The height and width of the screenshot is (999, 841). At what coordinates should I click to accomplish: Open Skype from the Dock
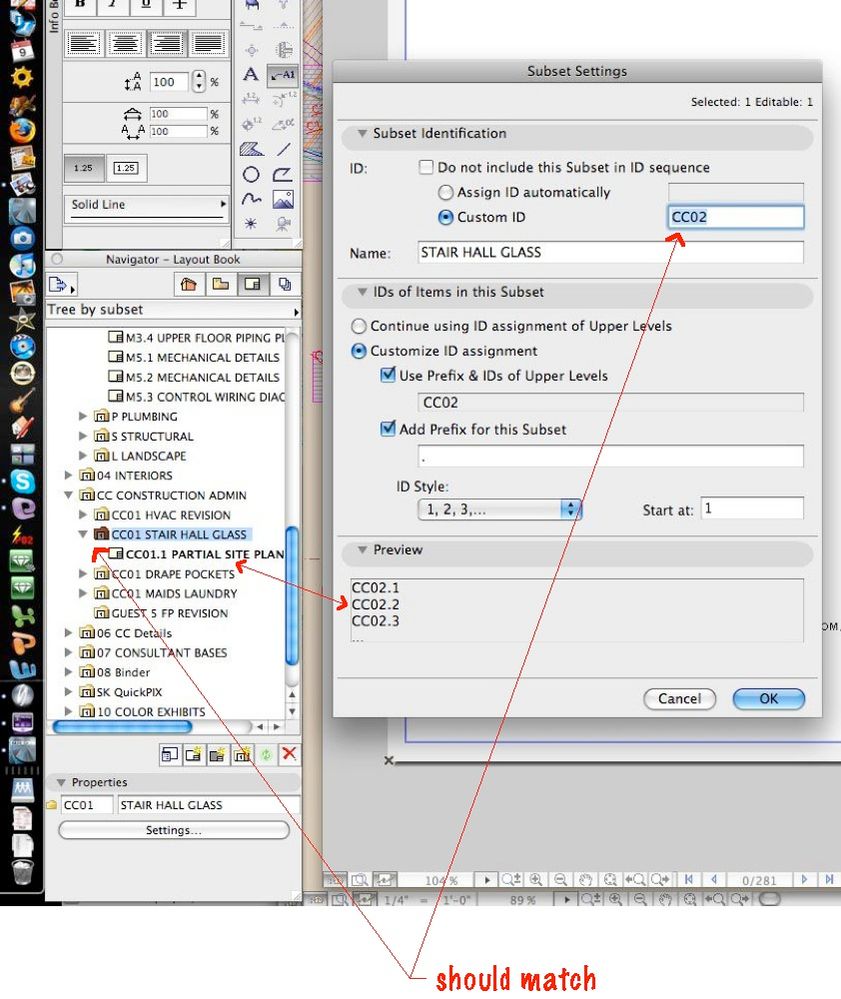tap(22, 481)
